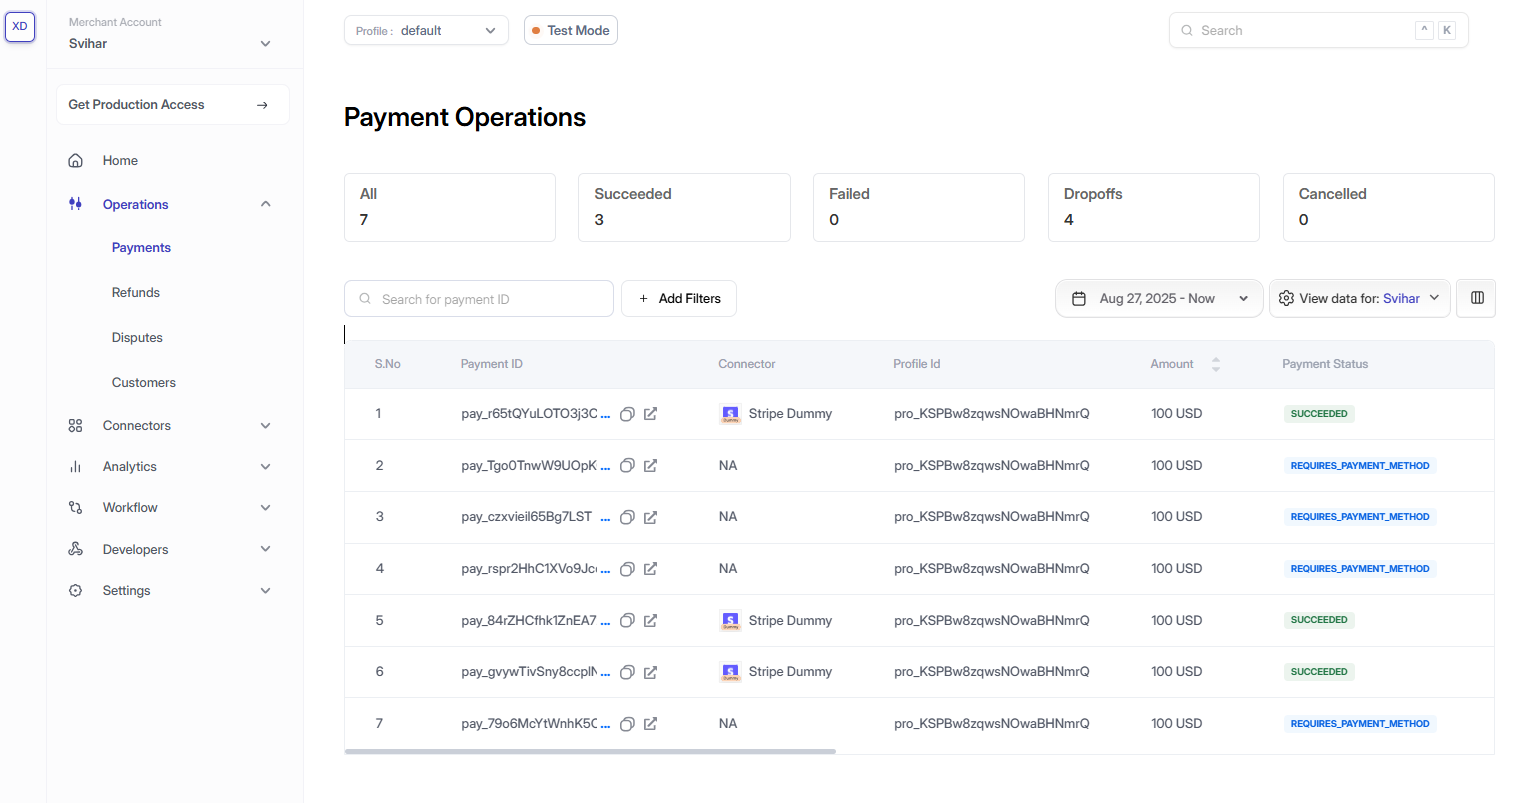Click the Home icon in sidebar

tap(76, 161)
